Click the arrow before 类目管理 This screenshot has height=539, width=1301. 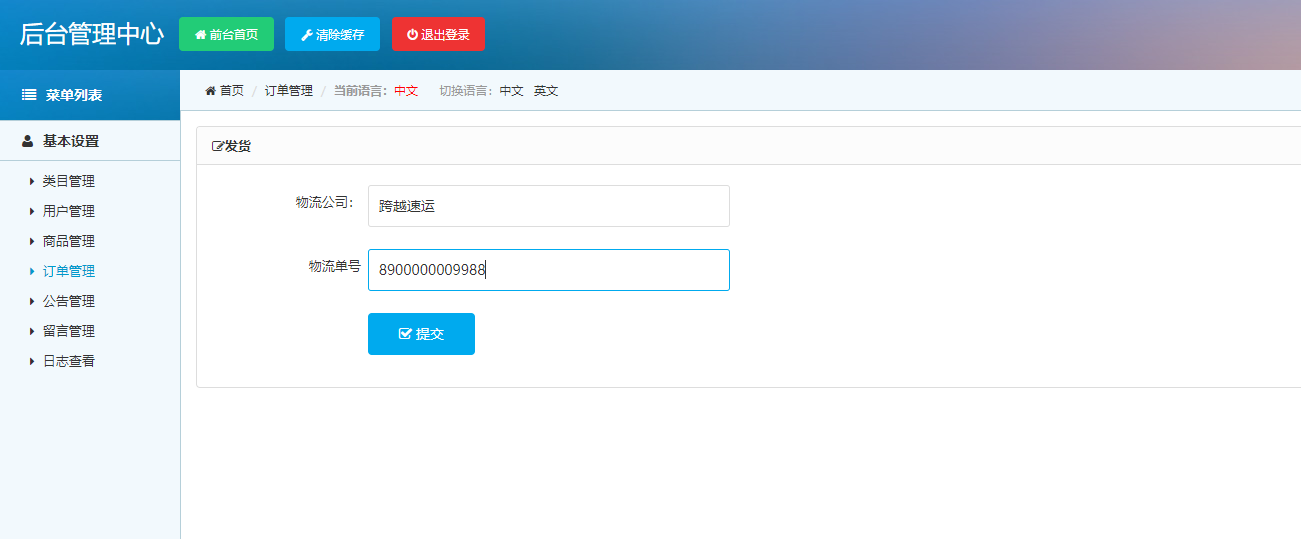[32, 182]
